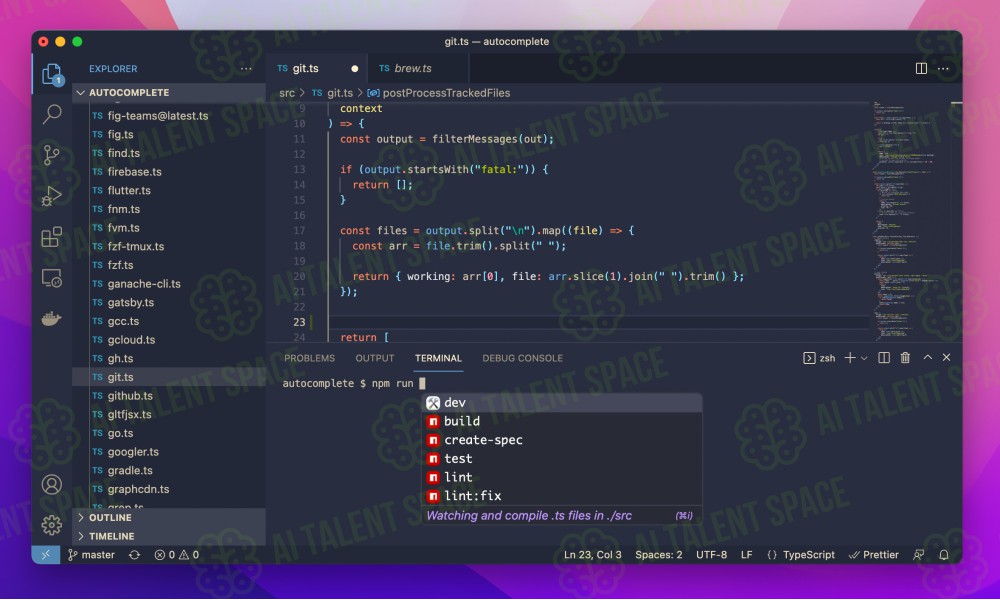Select the TERMINAL panel tab
The width and height of the screenshot is (1000, 600).
click(x=438, y=358)
